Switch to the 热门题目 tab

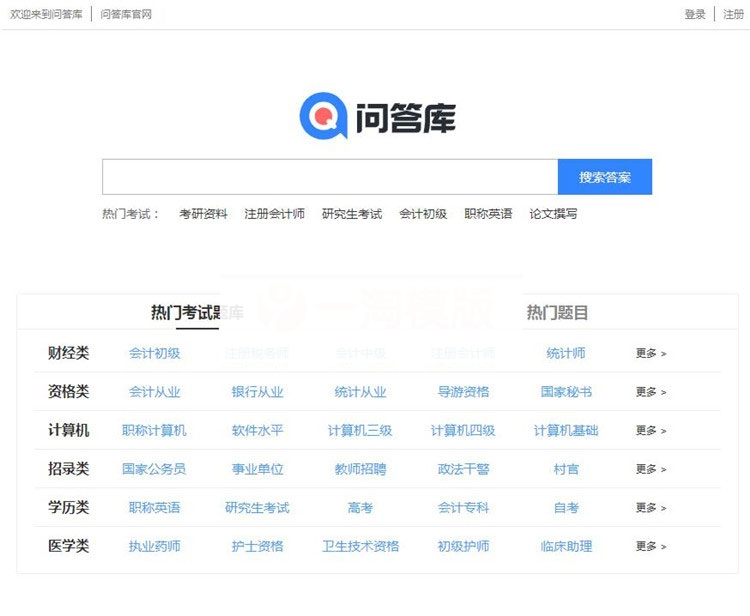coord(557,313)
